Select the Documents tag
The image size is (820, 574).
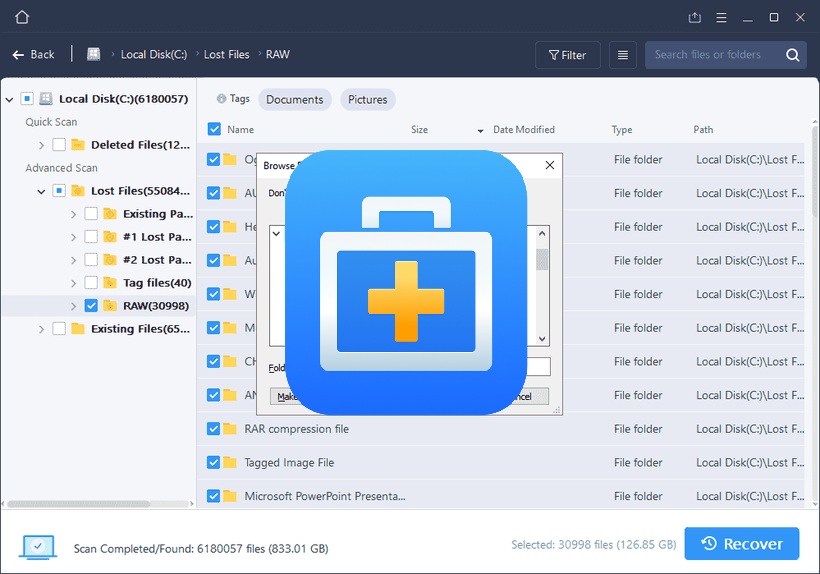[x=294, y=99]
